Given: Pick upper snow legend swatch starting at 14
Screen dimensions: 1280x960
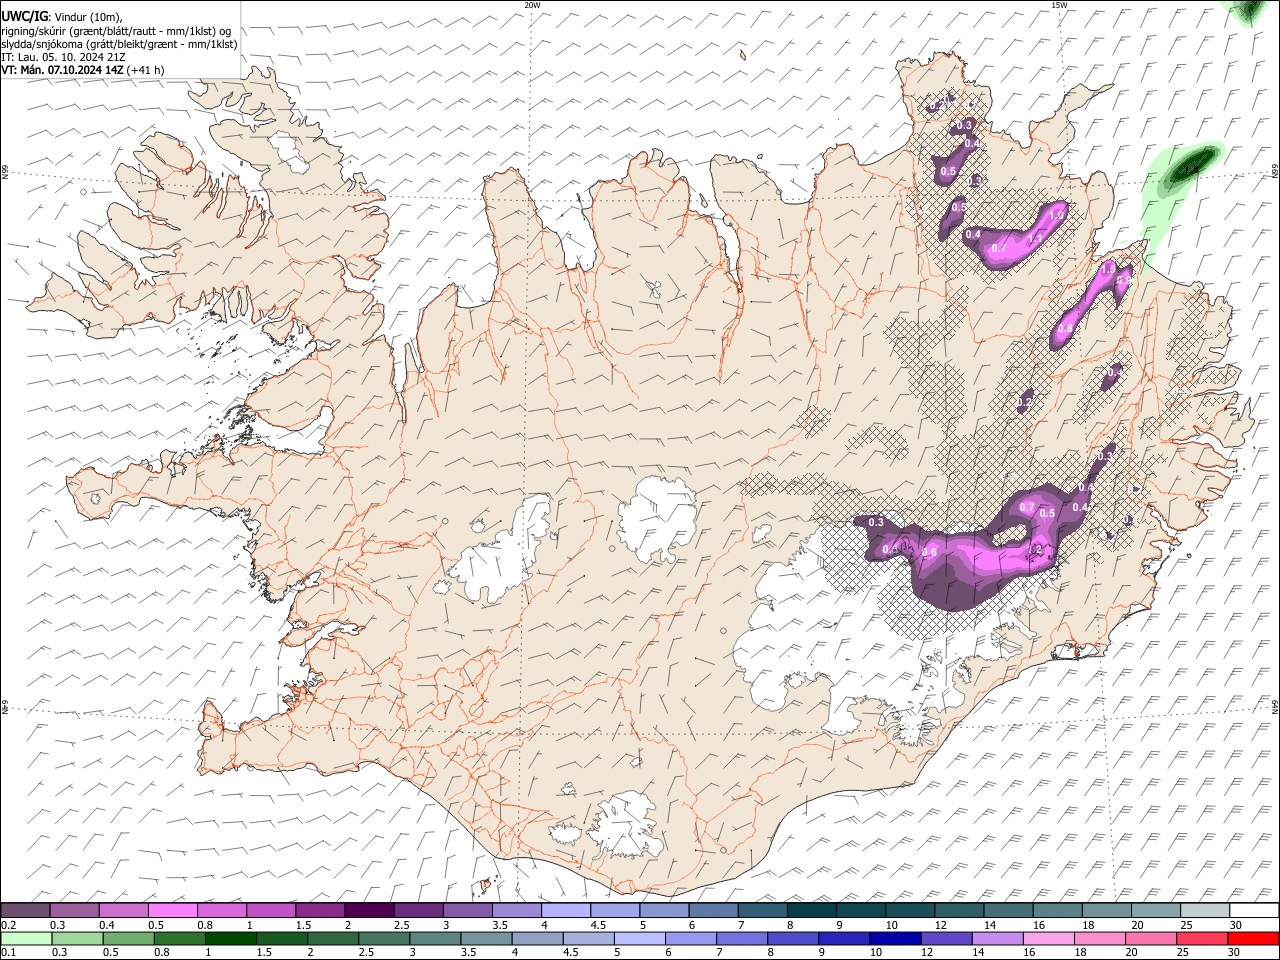Looking at the screenshot, I should pos(1009,910).
